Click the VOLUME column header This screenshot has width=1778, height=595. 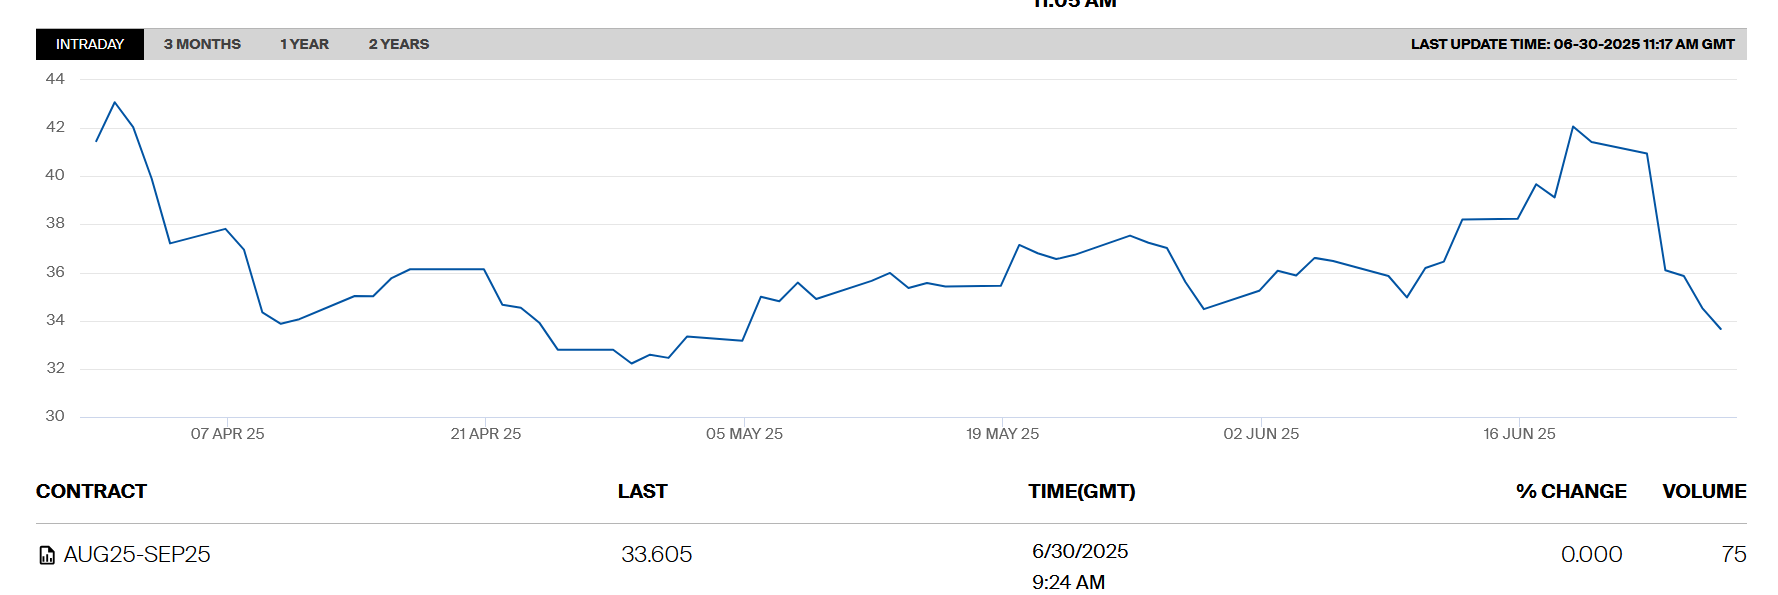1704,491
